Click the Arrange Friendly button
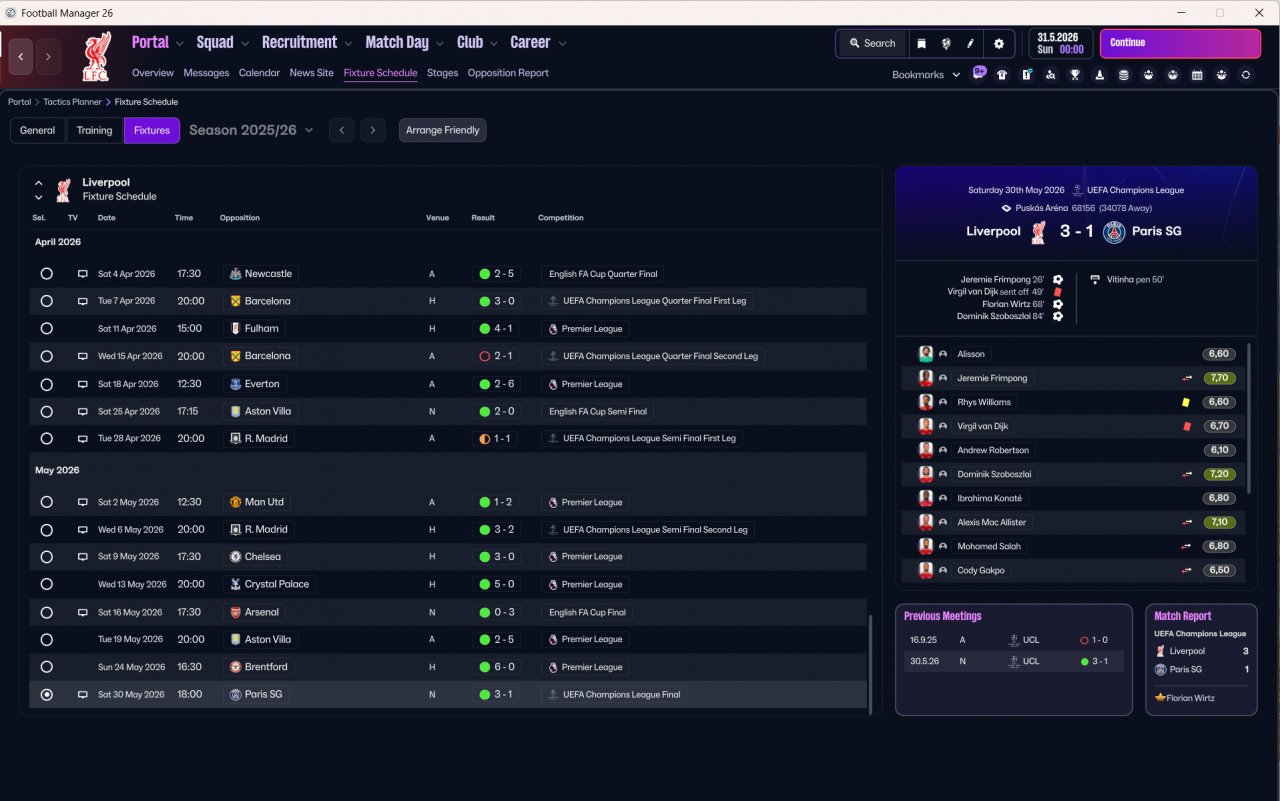1280x801 pixels. point(442,131)
